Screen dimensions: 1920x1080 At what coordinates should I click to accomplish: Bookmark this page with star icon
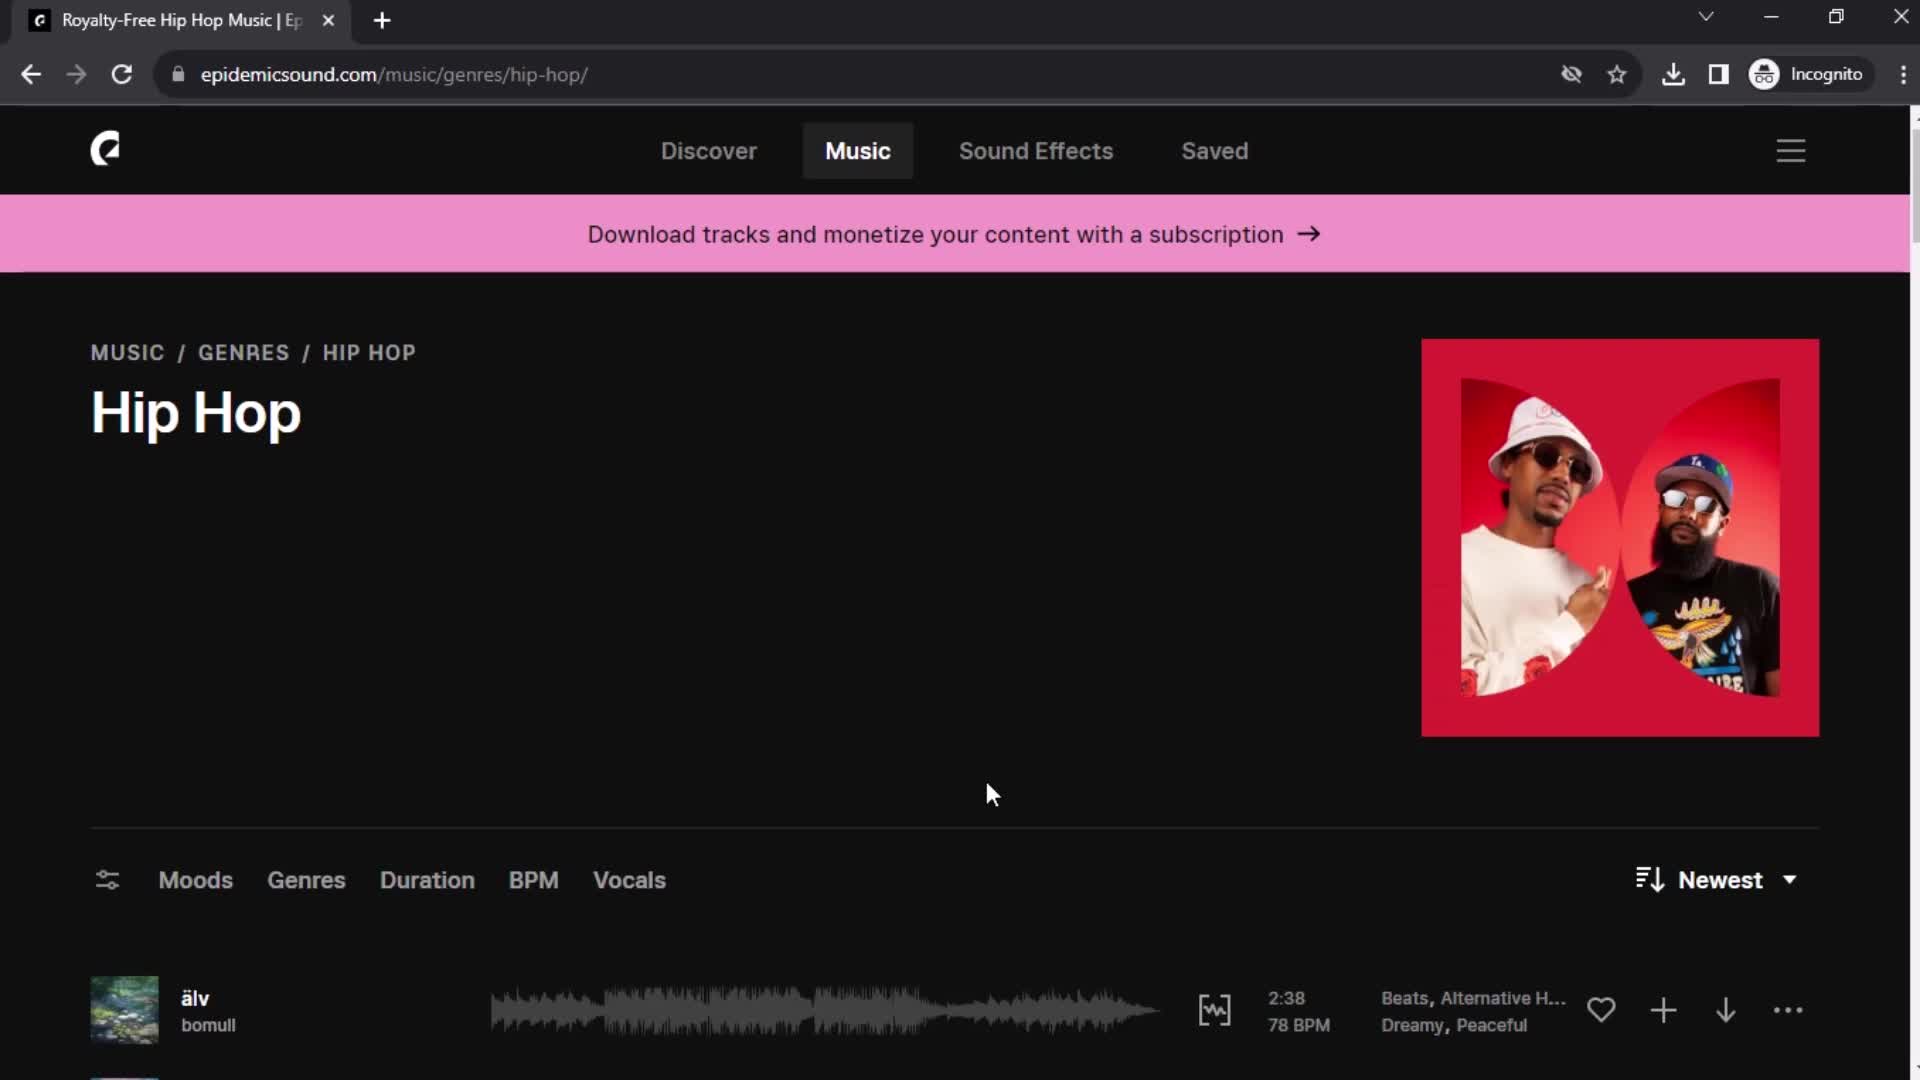(1616, 74)
